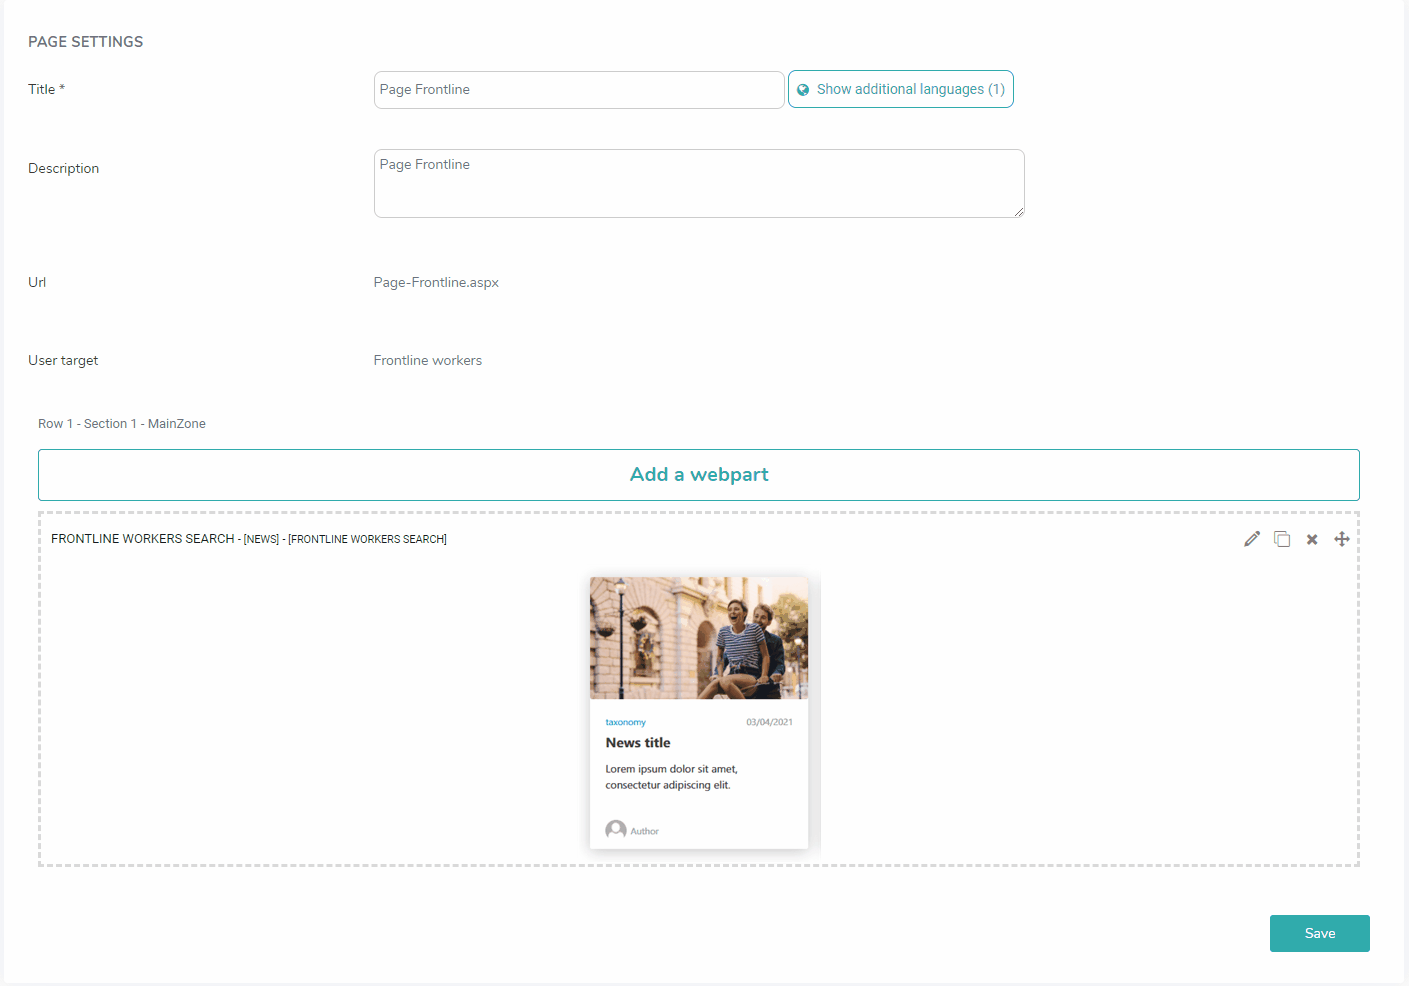Remove the webpart via the X icon
This screenshot has width=1409, height=986.
click(1312, 538)
